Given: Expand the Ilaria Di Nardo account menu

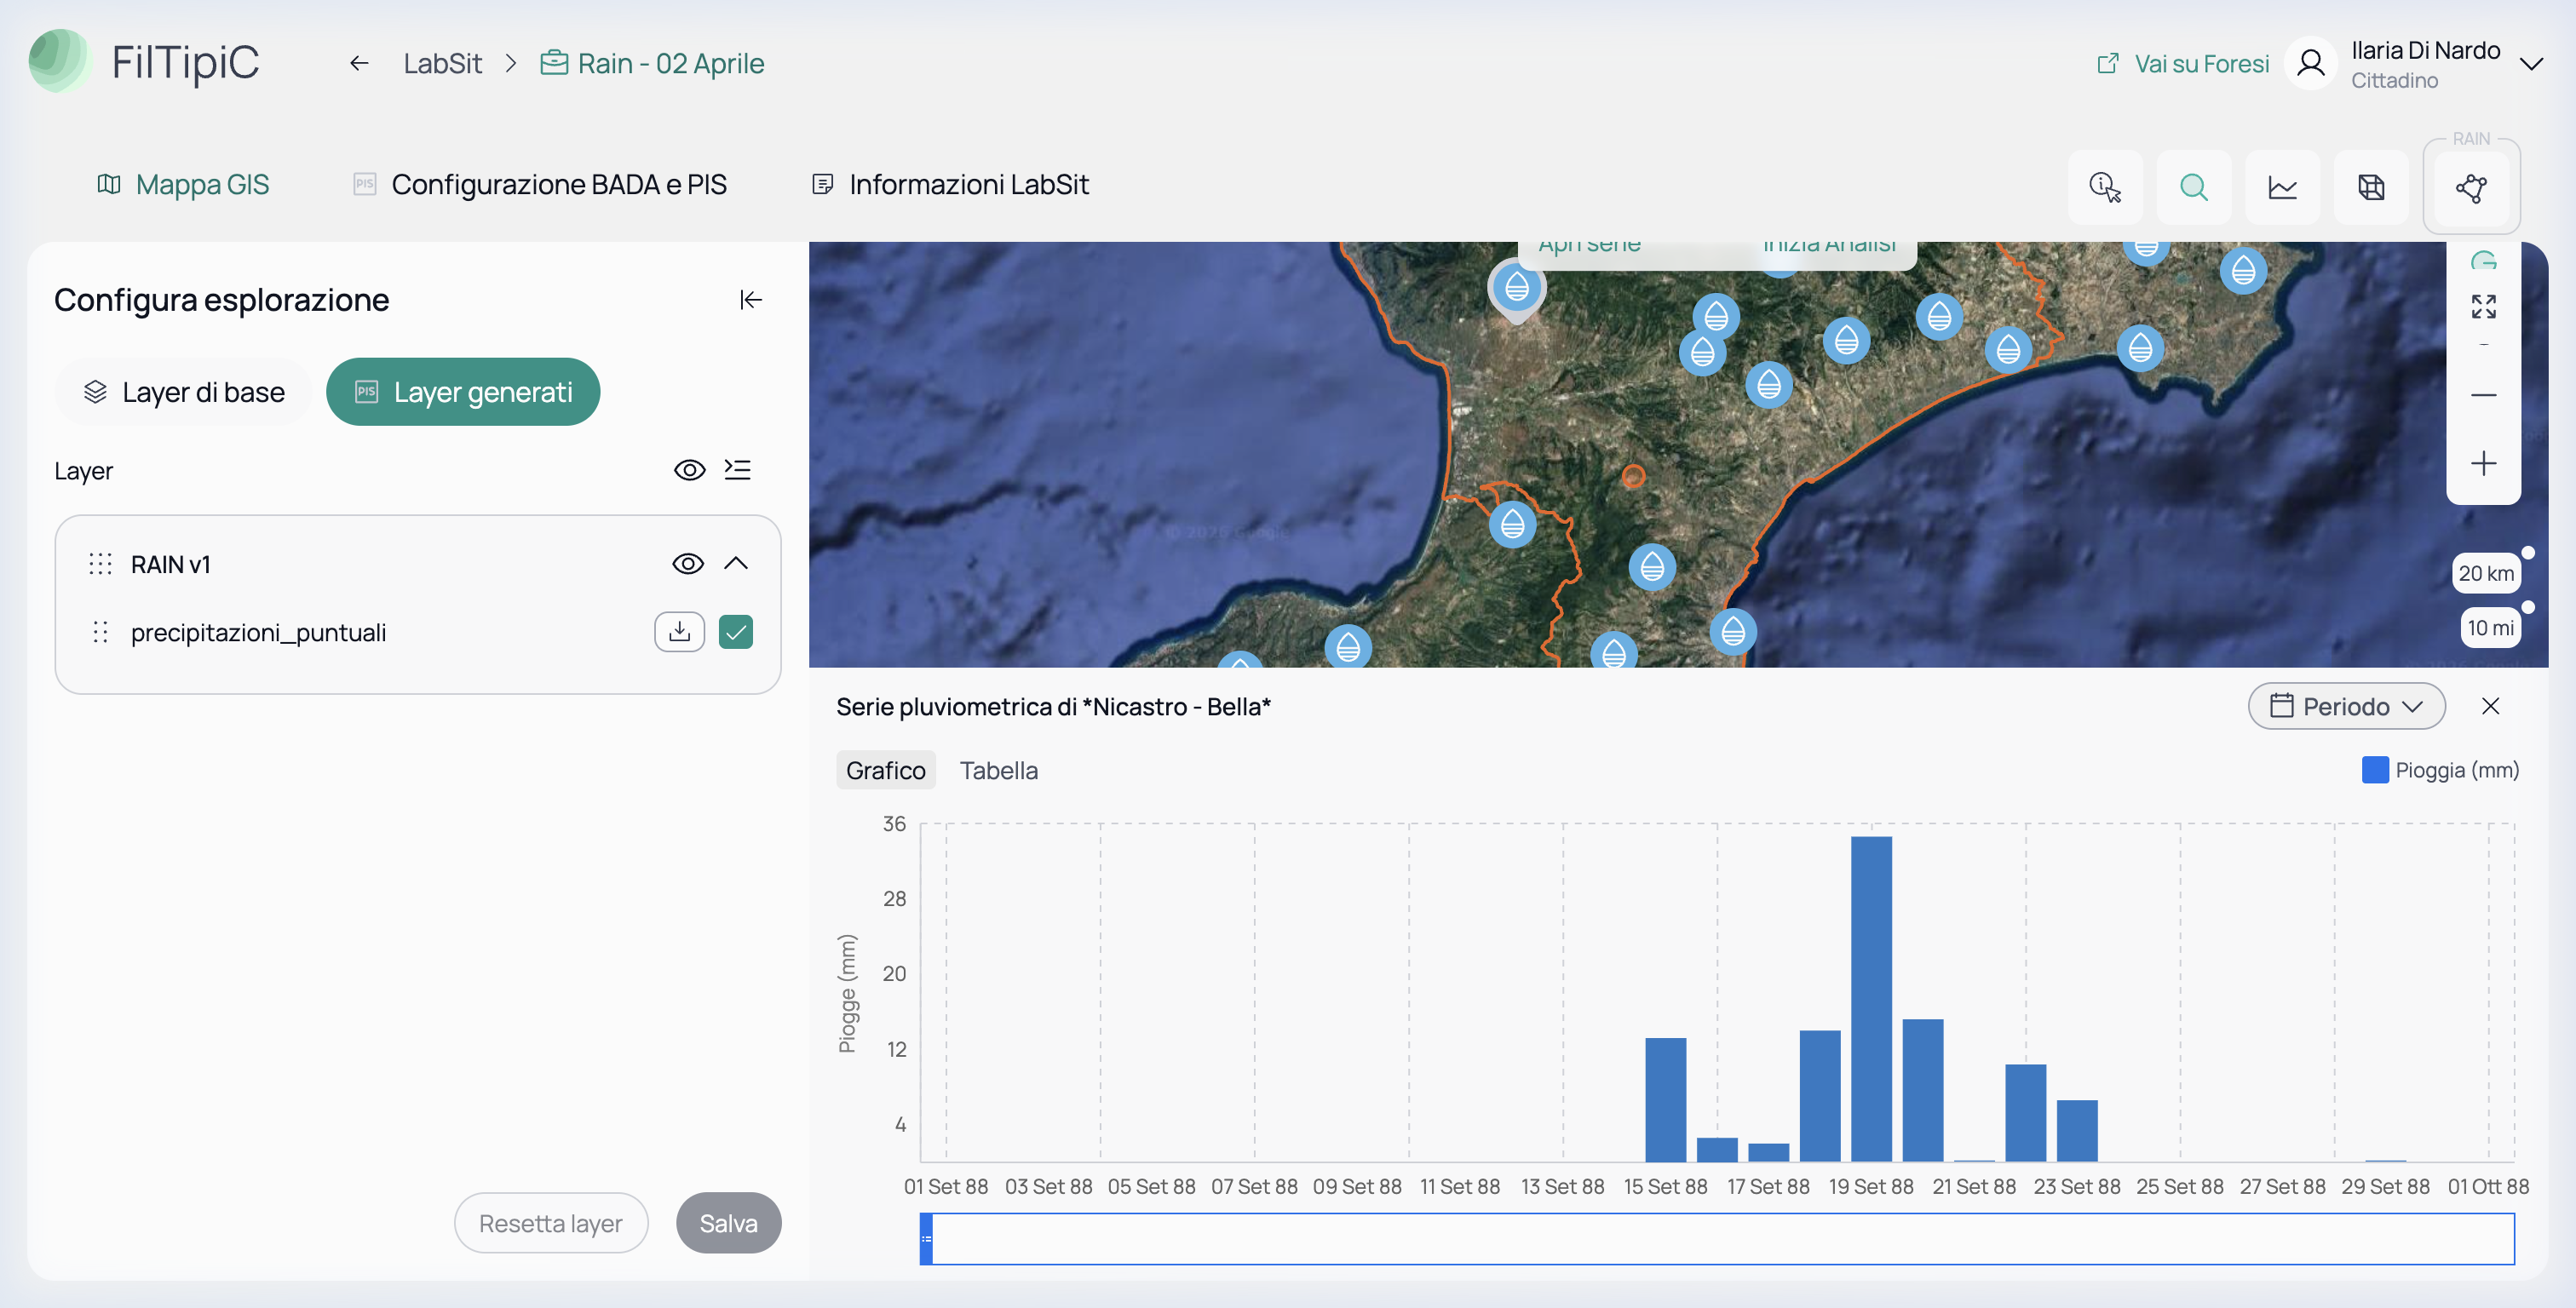Looking at the screenshot, I should pyautogui.click(x=2531, y=64).
